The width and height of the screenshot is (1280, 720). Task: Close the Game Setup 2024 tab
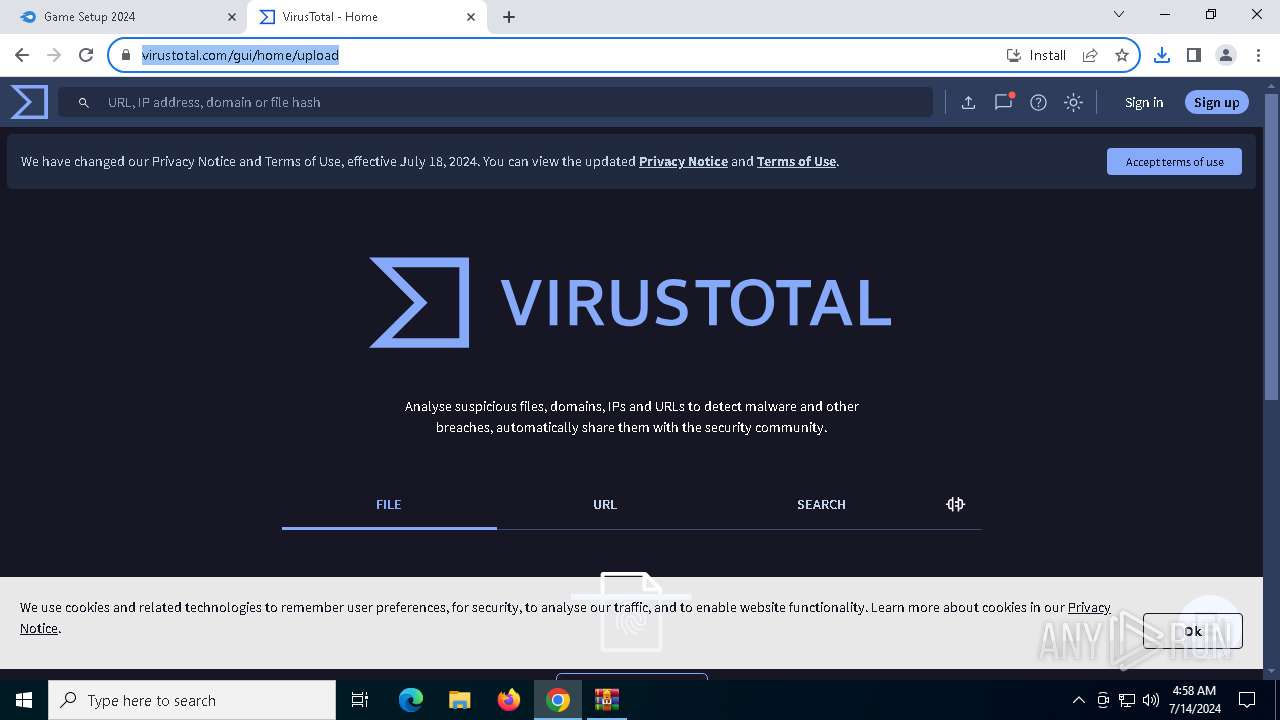coord(231,17)
